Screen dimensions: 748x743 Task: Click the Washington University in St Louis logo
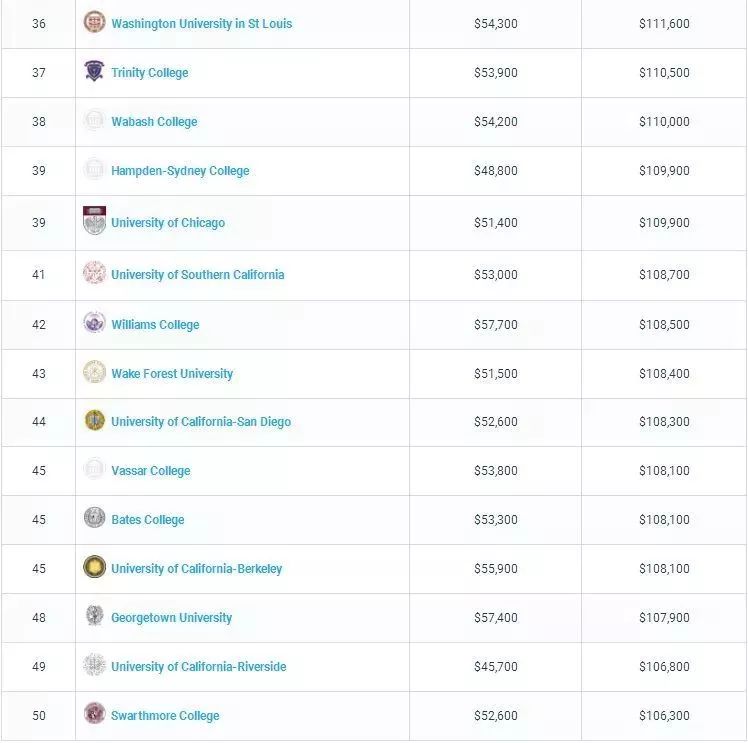pyautogui.click(x=94, y=22)
